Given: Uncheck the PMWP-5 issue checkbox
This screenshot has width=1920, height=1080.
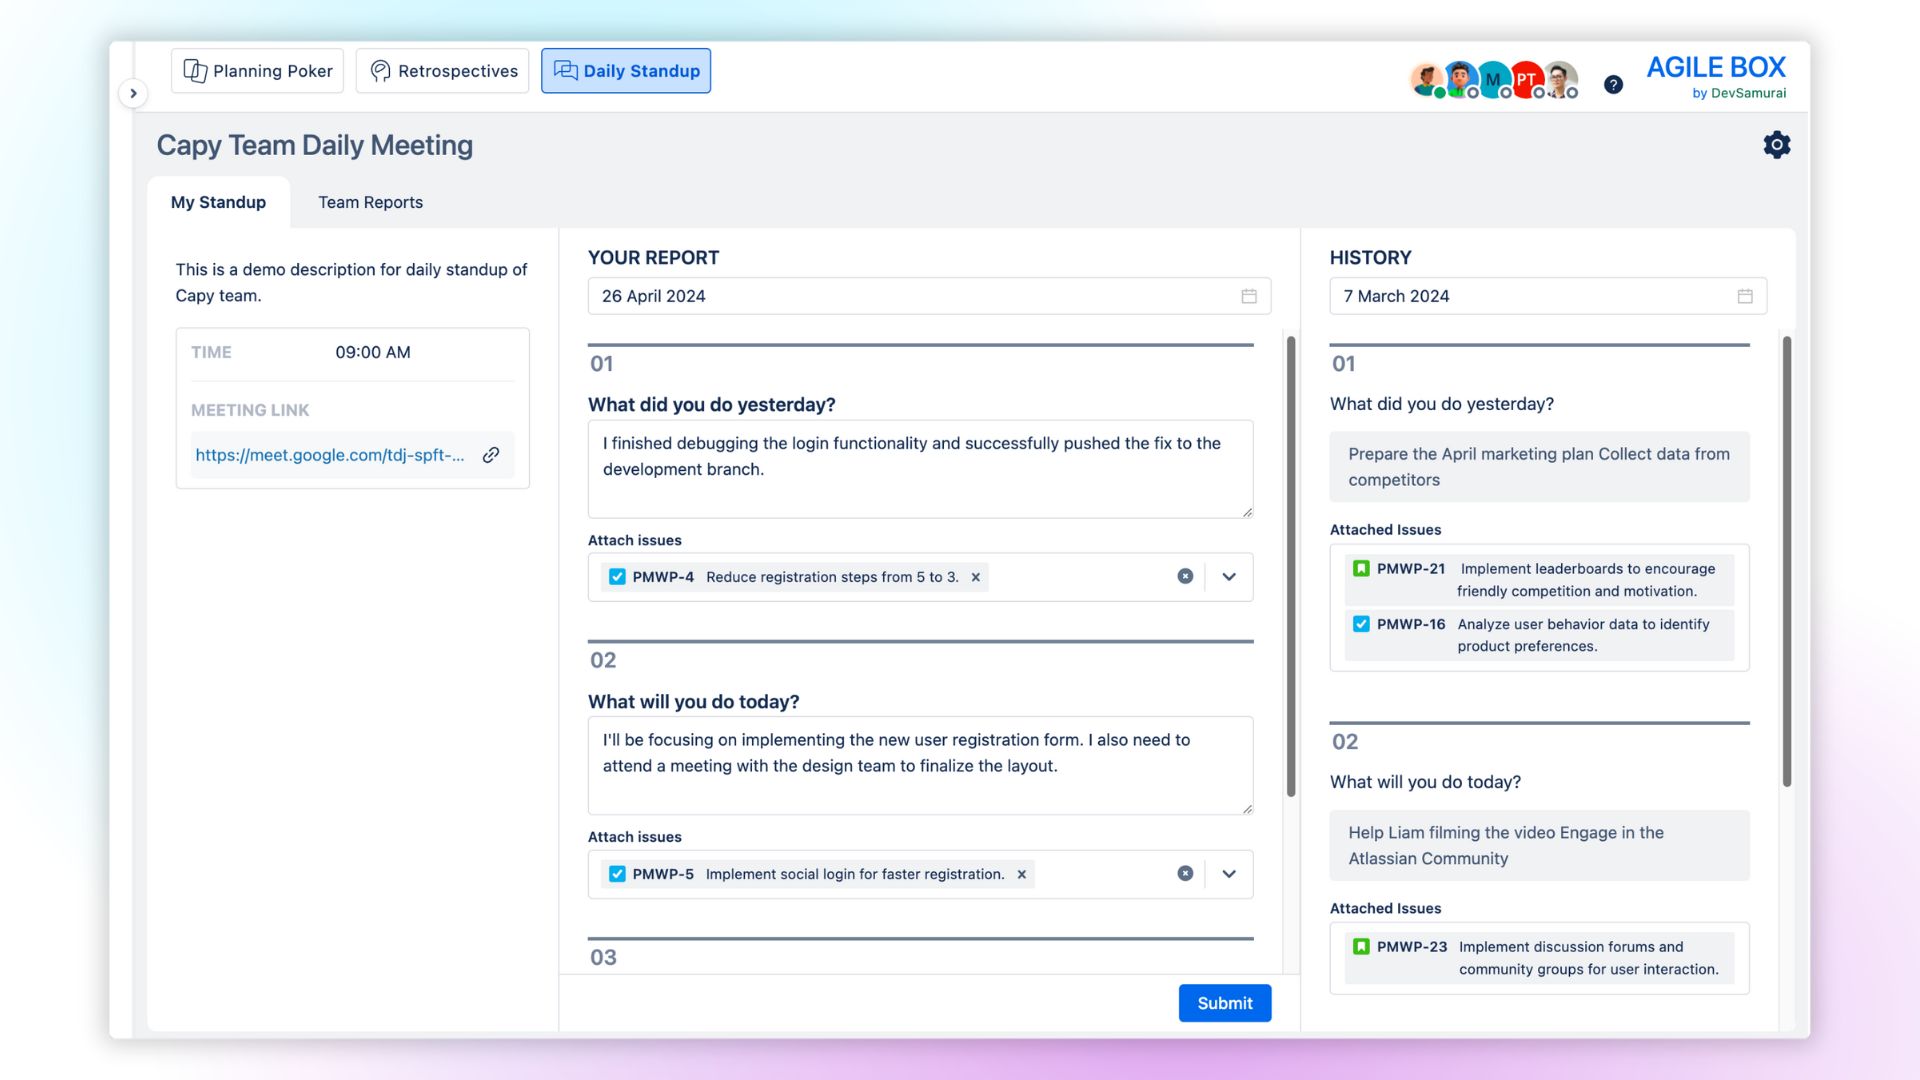Looking at the screenshot, I should [x=617, y=873].
